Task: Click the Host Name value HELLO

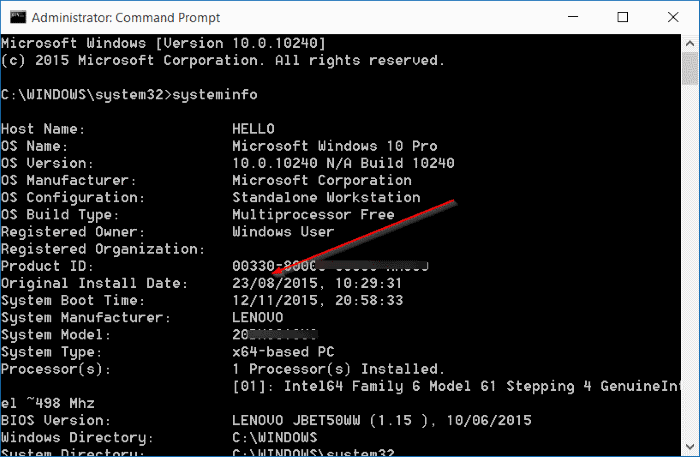Action: (x=253, y=129)
